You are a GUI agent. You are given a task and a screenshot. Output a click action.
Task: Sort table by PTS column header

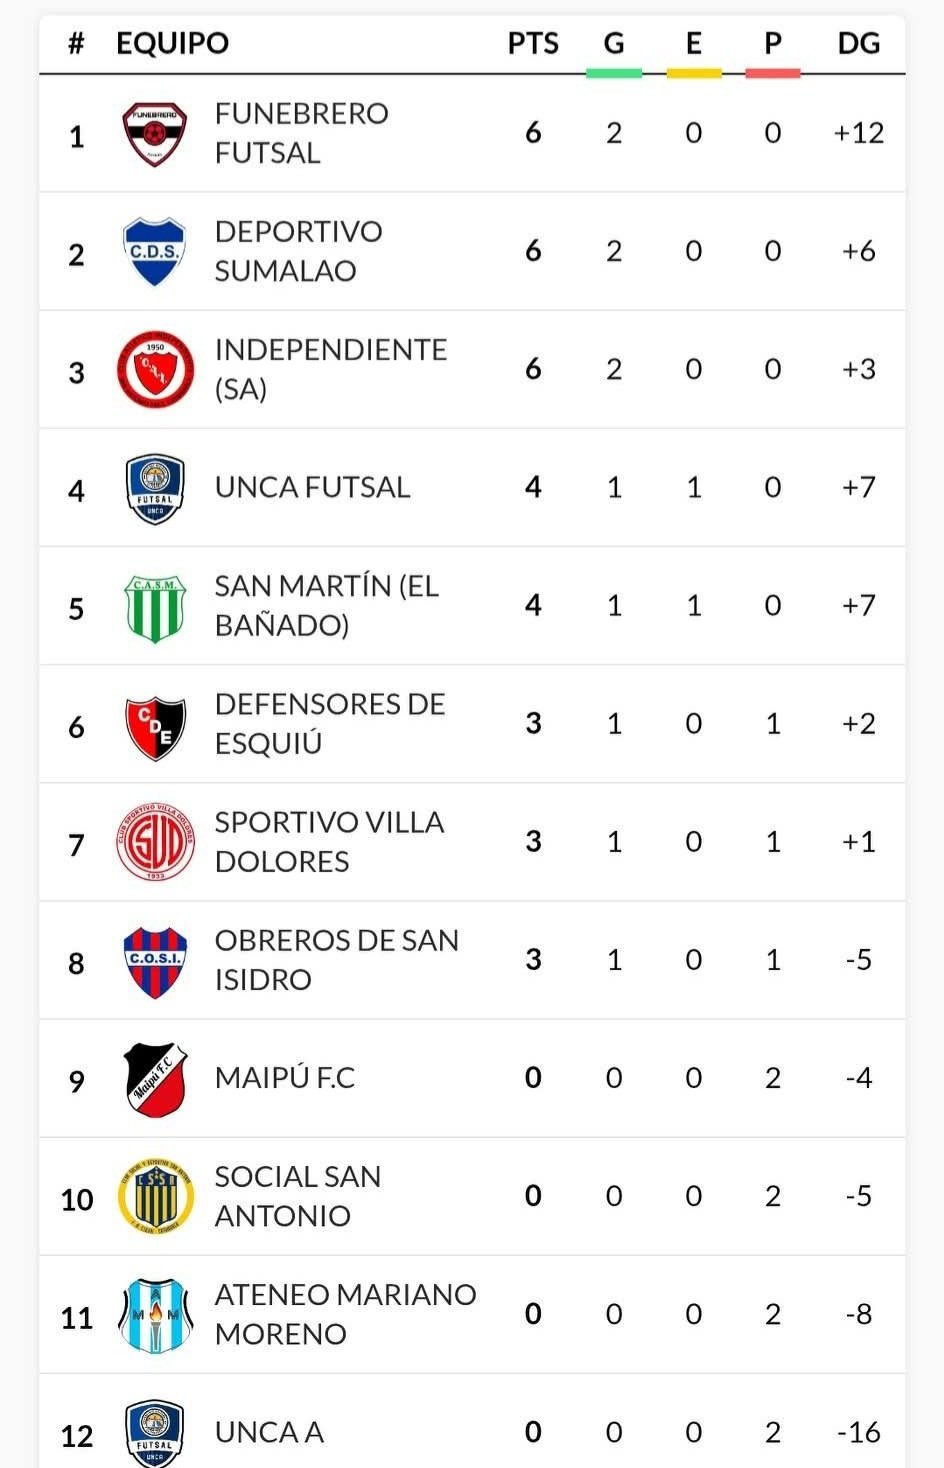[533, 43]
